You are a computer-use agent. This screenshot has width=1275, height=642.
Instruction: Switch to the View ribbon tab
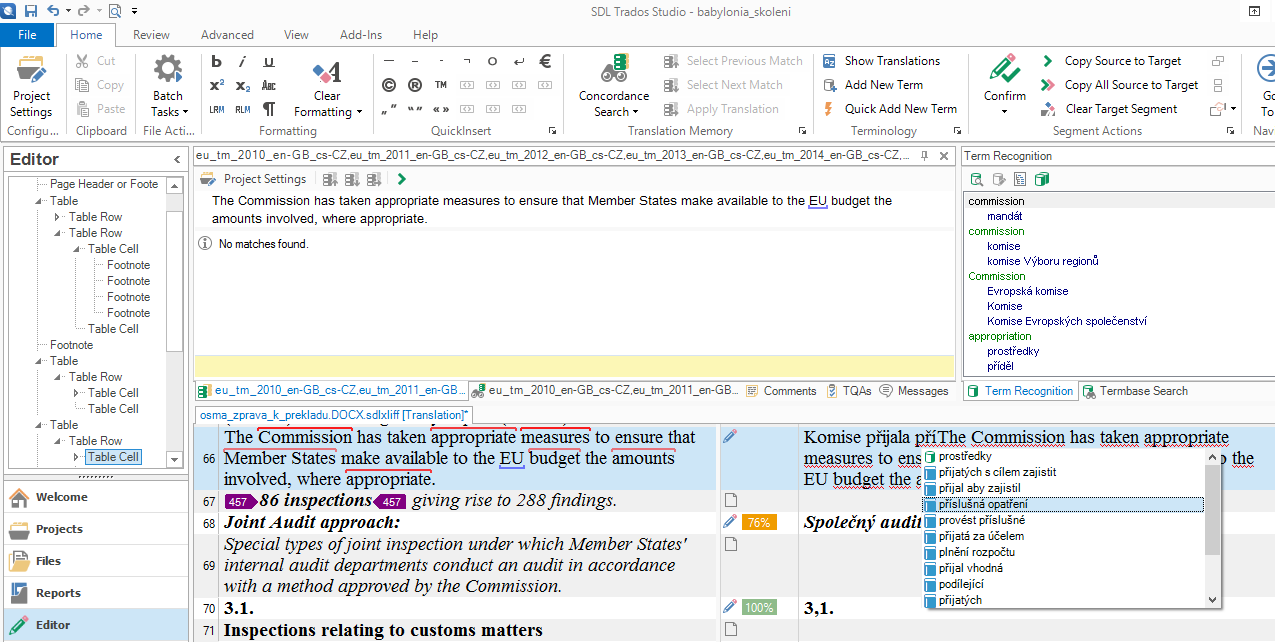296,34
